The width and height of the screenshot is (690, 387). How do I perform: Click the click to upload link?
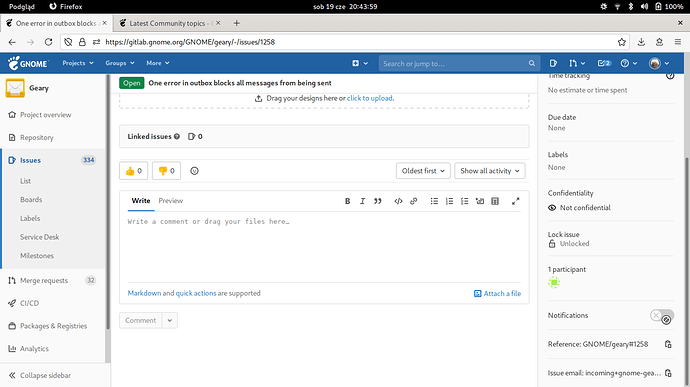pos(370,98)
